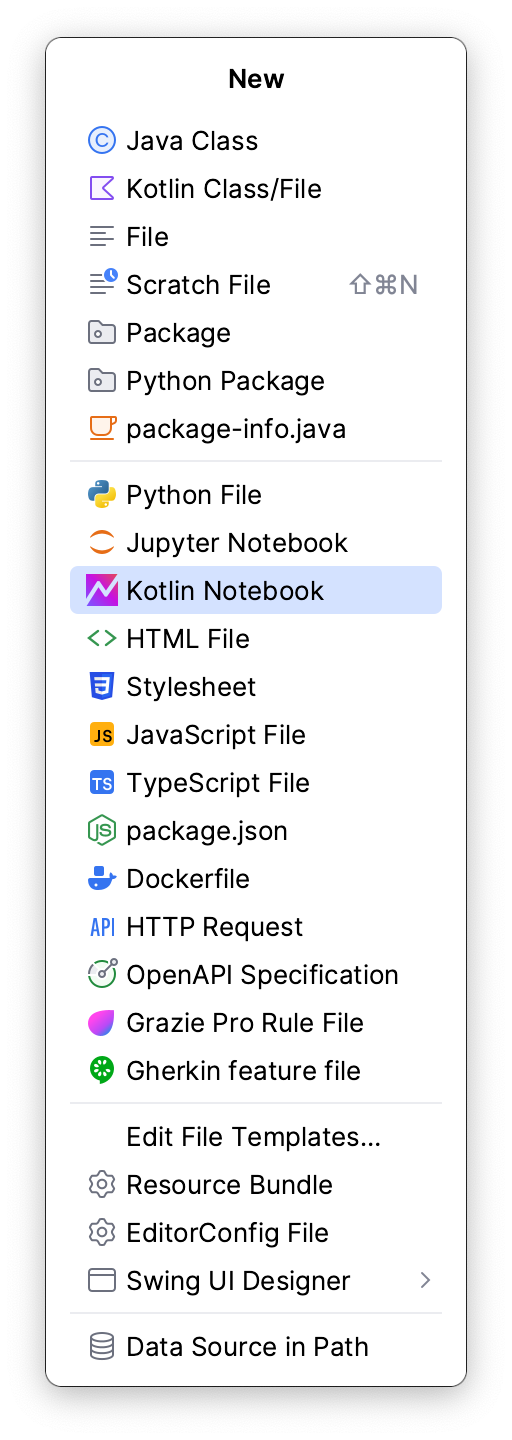Click the Grazie Pro Rule File icon
The width and height of the screenshot is (512, 1440).
coord(102,1023)
